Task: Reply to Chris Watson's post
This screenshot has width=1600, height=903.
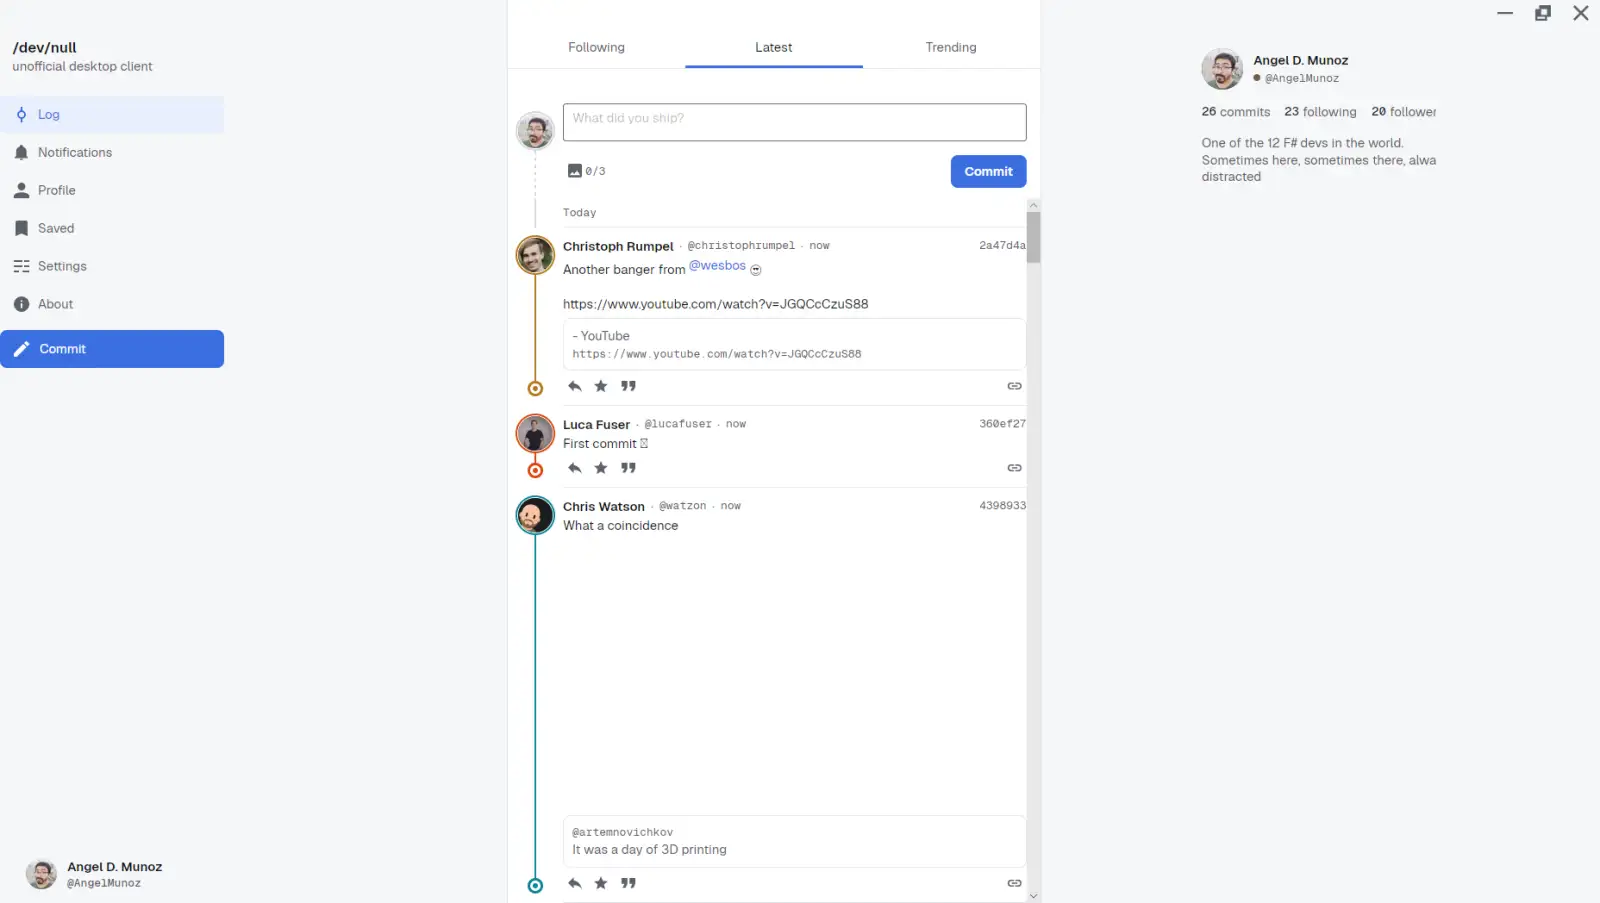Action: [575, 883]
